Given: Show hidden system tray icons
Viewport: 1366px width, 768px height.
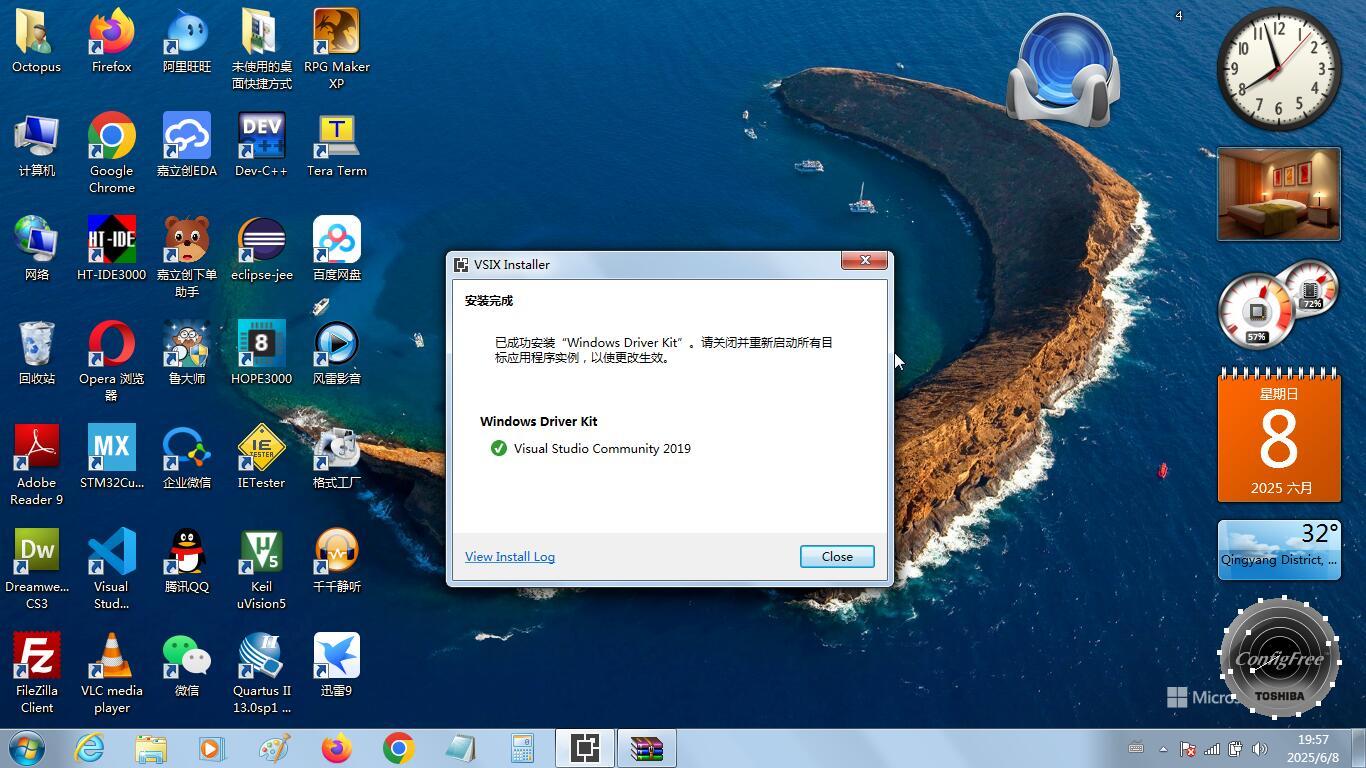Looking at the screenshot, I should pyautogui.click(x=1162, y=748).
